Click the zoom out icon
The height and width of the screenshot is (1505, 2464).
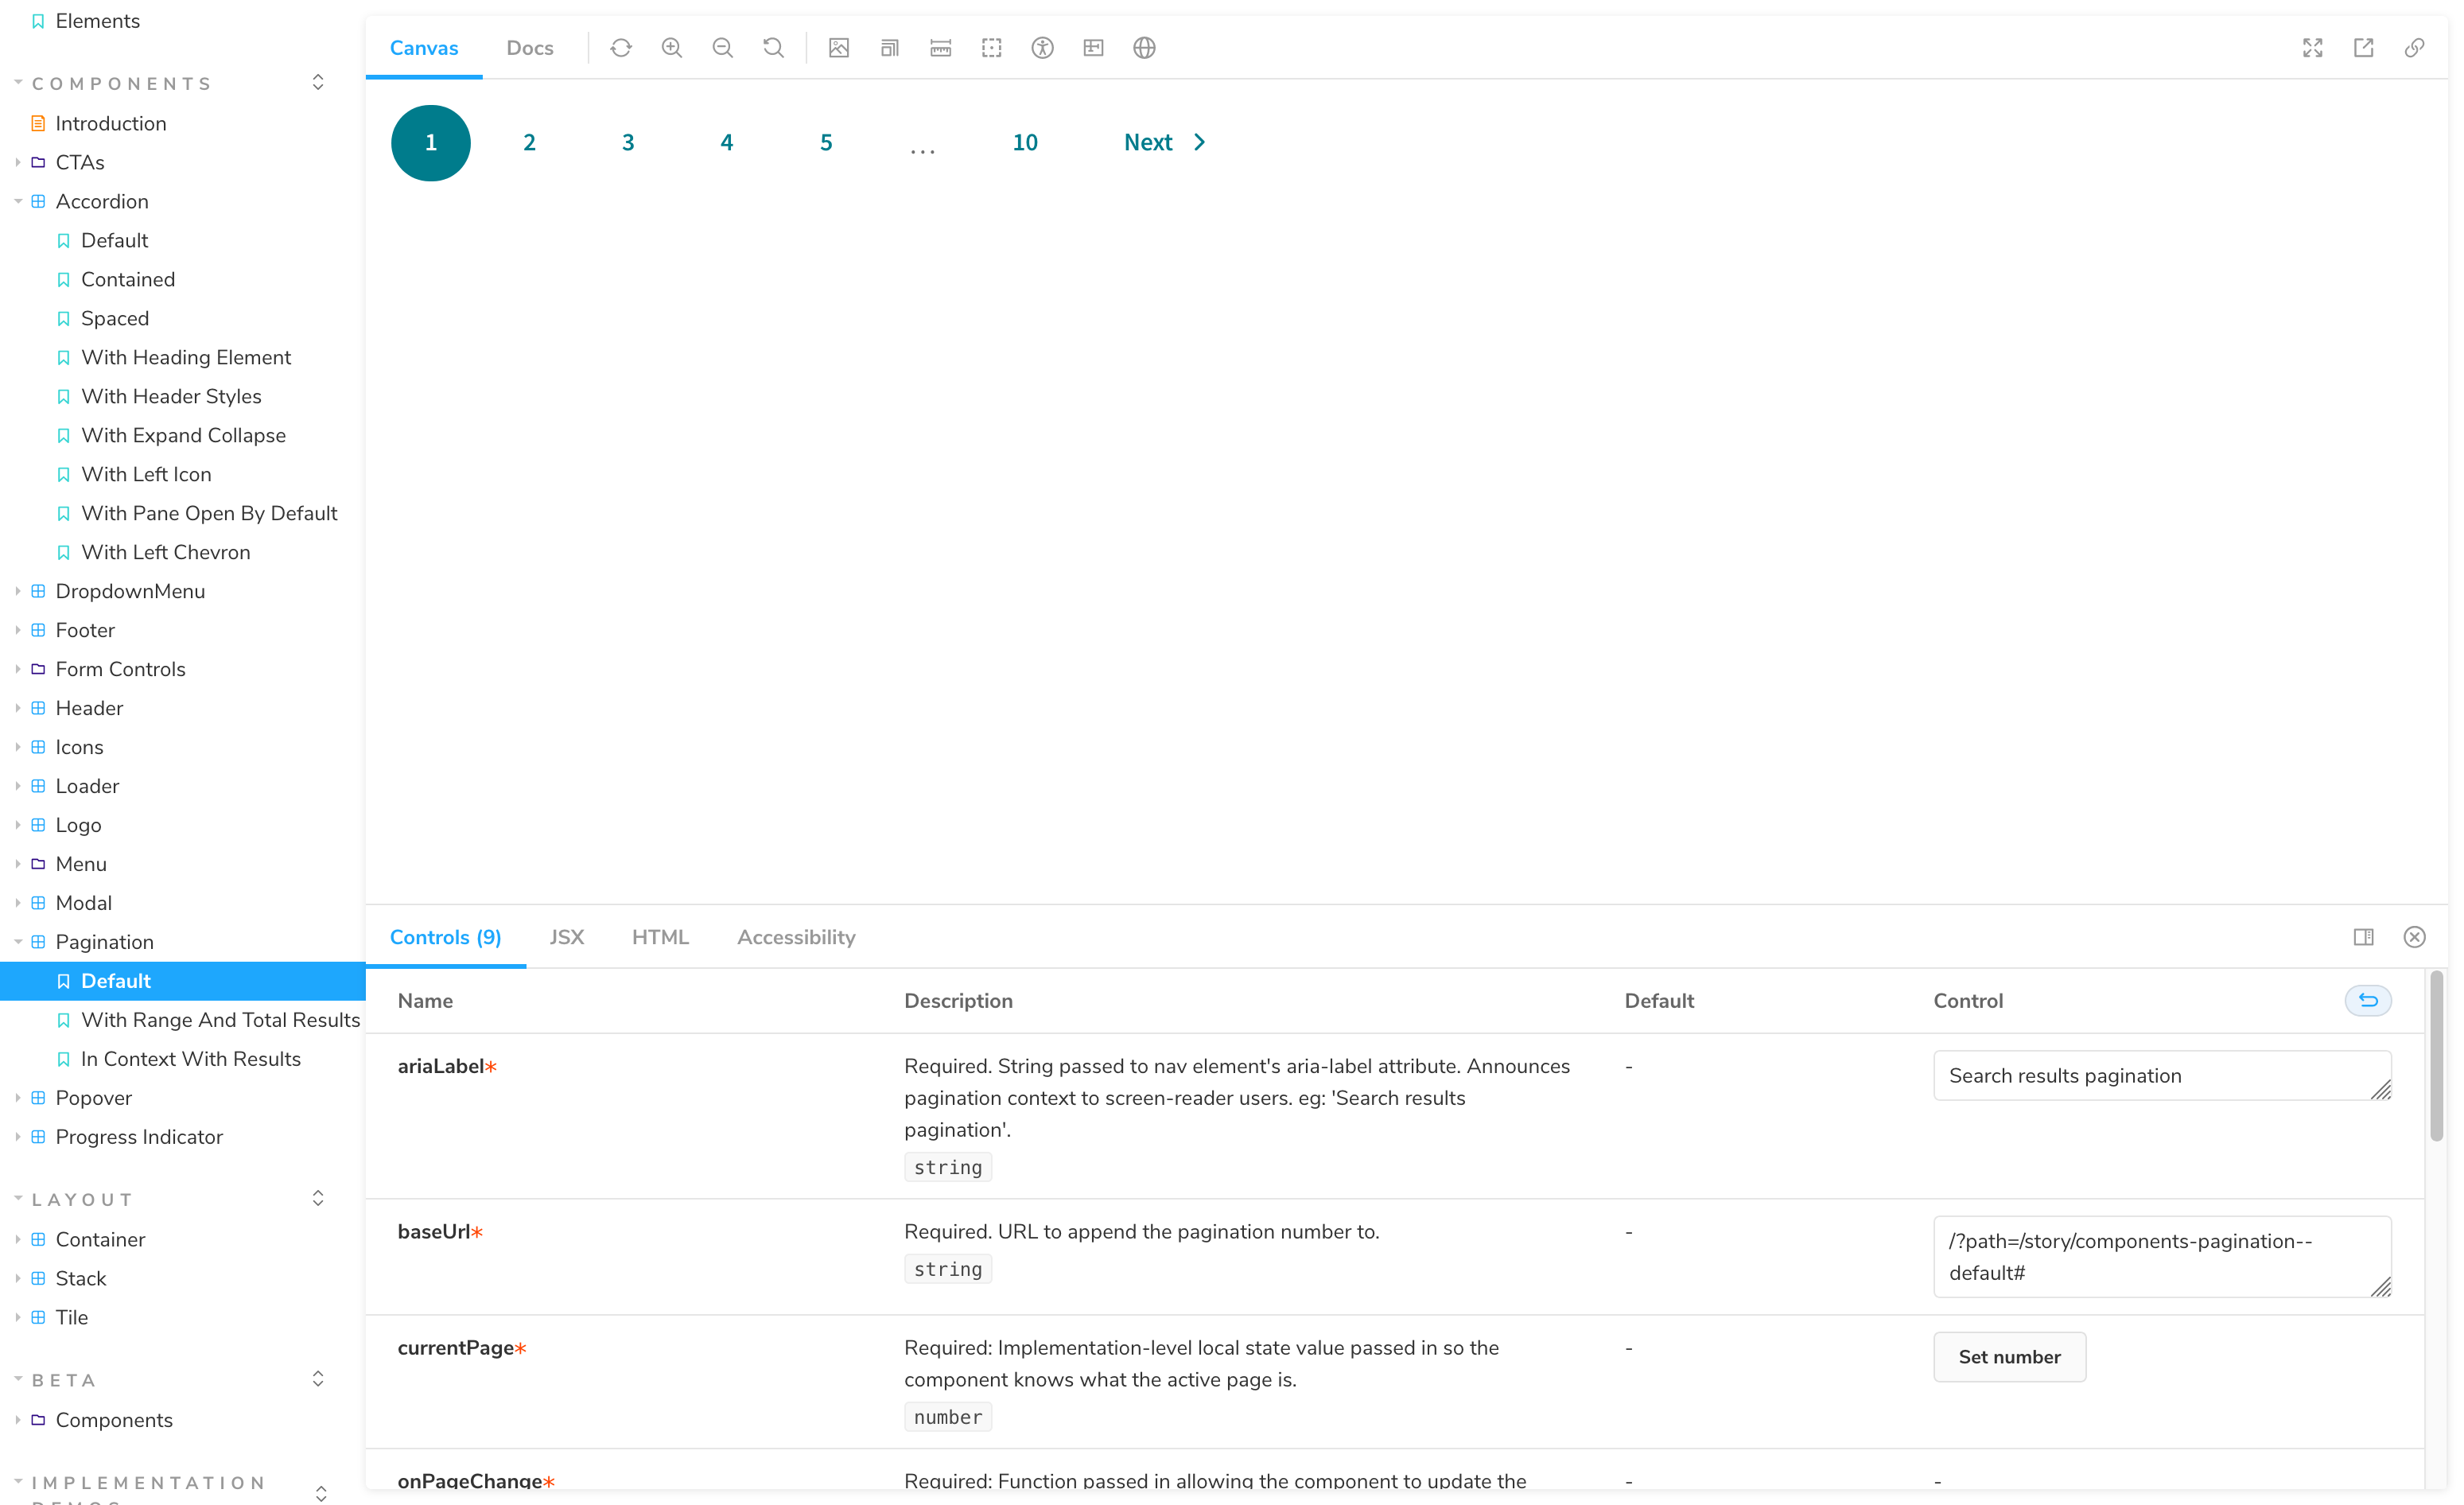(x=721, y=48)
